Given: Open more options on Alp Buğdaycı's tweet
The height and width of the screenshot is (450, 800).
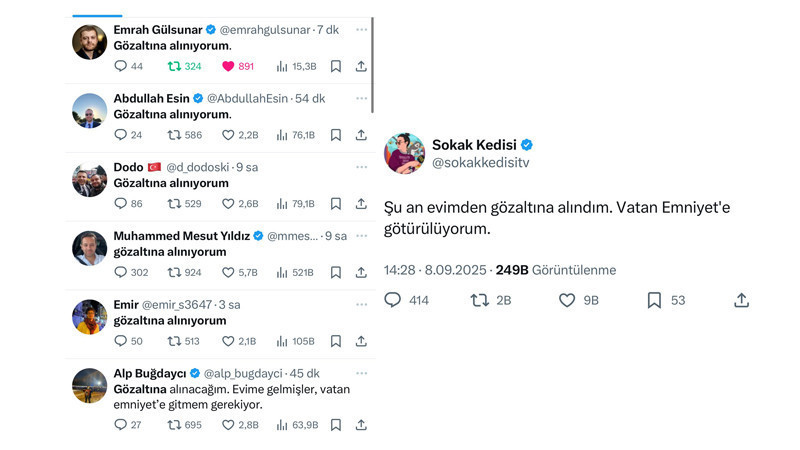Looking at the screenshot, I should click(362, 373).
